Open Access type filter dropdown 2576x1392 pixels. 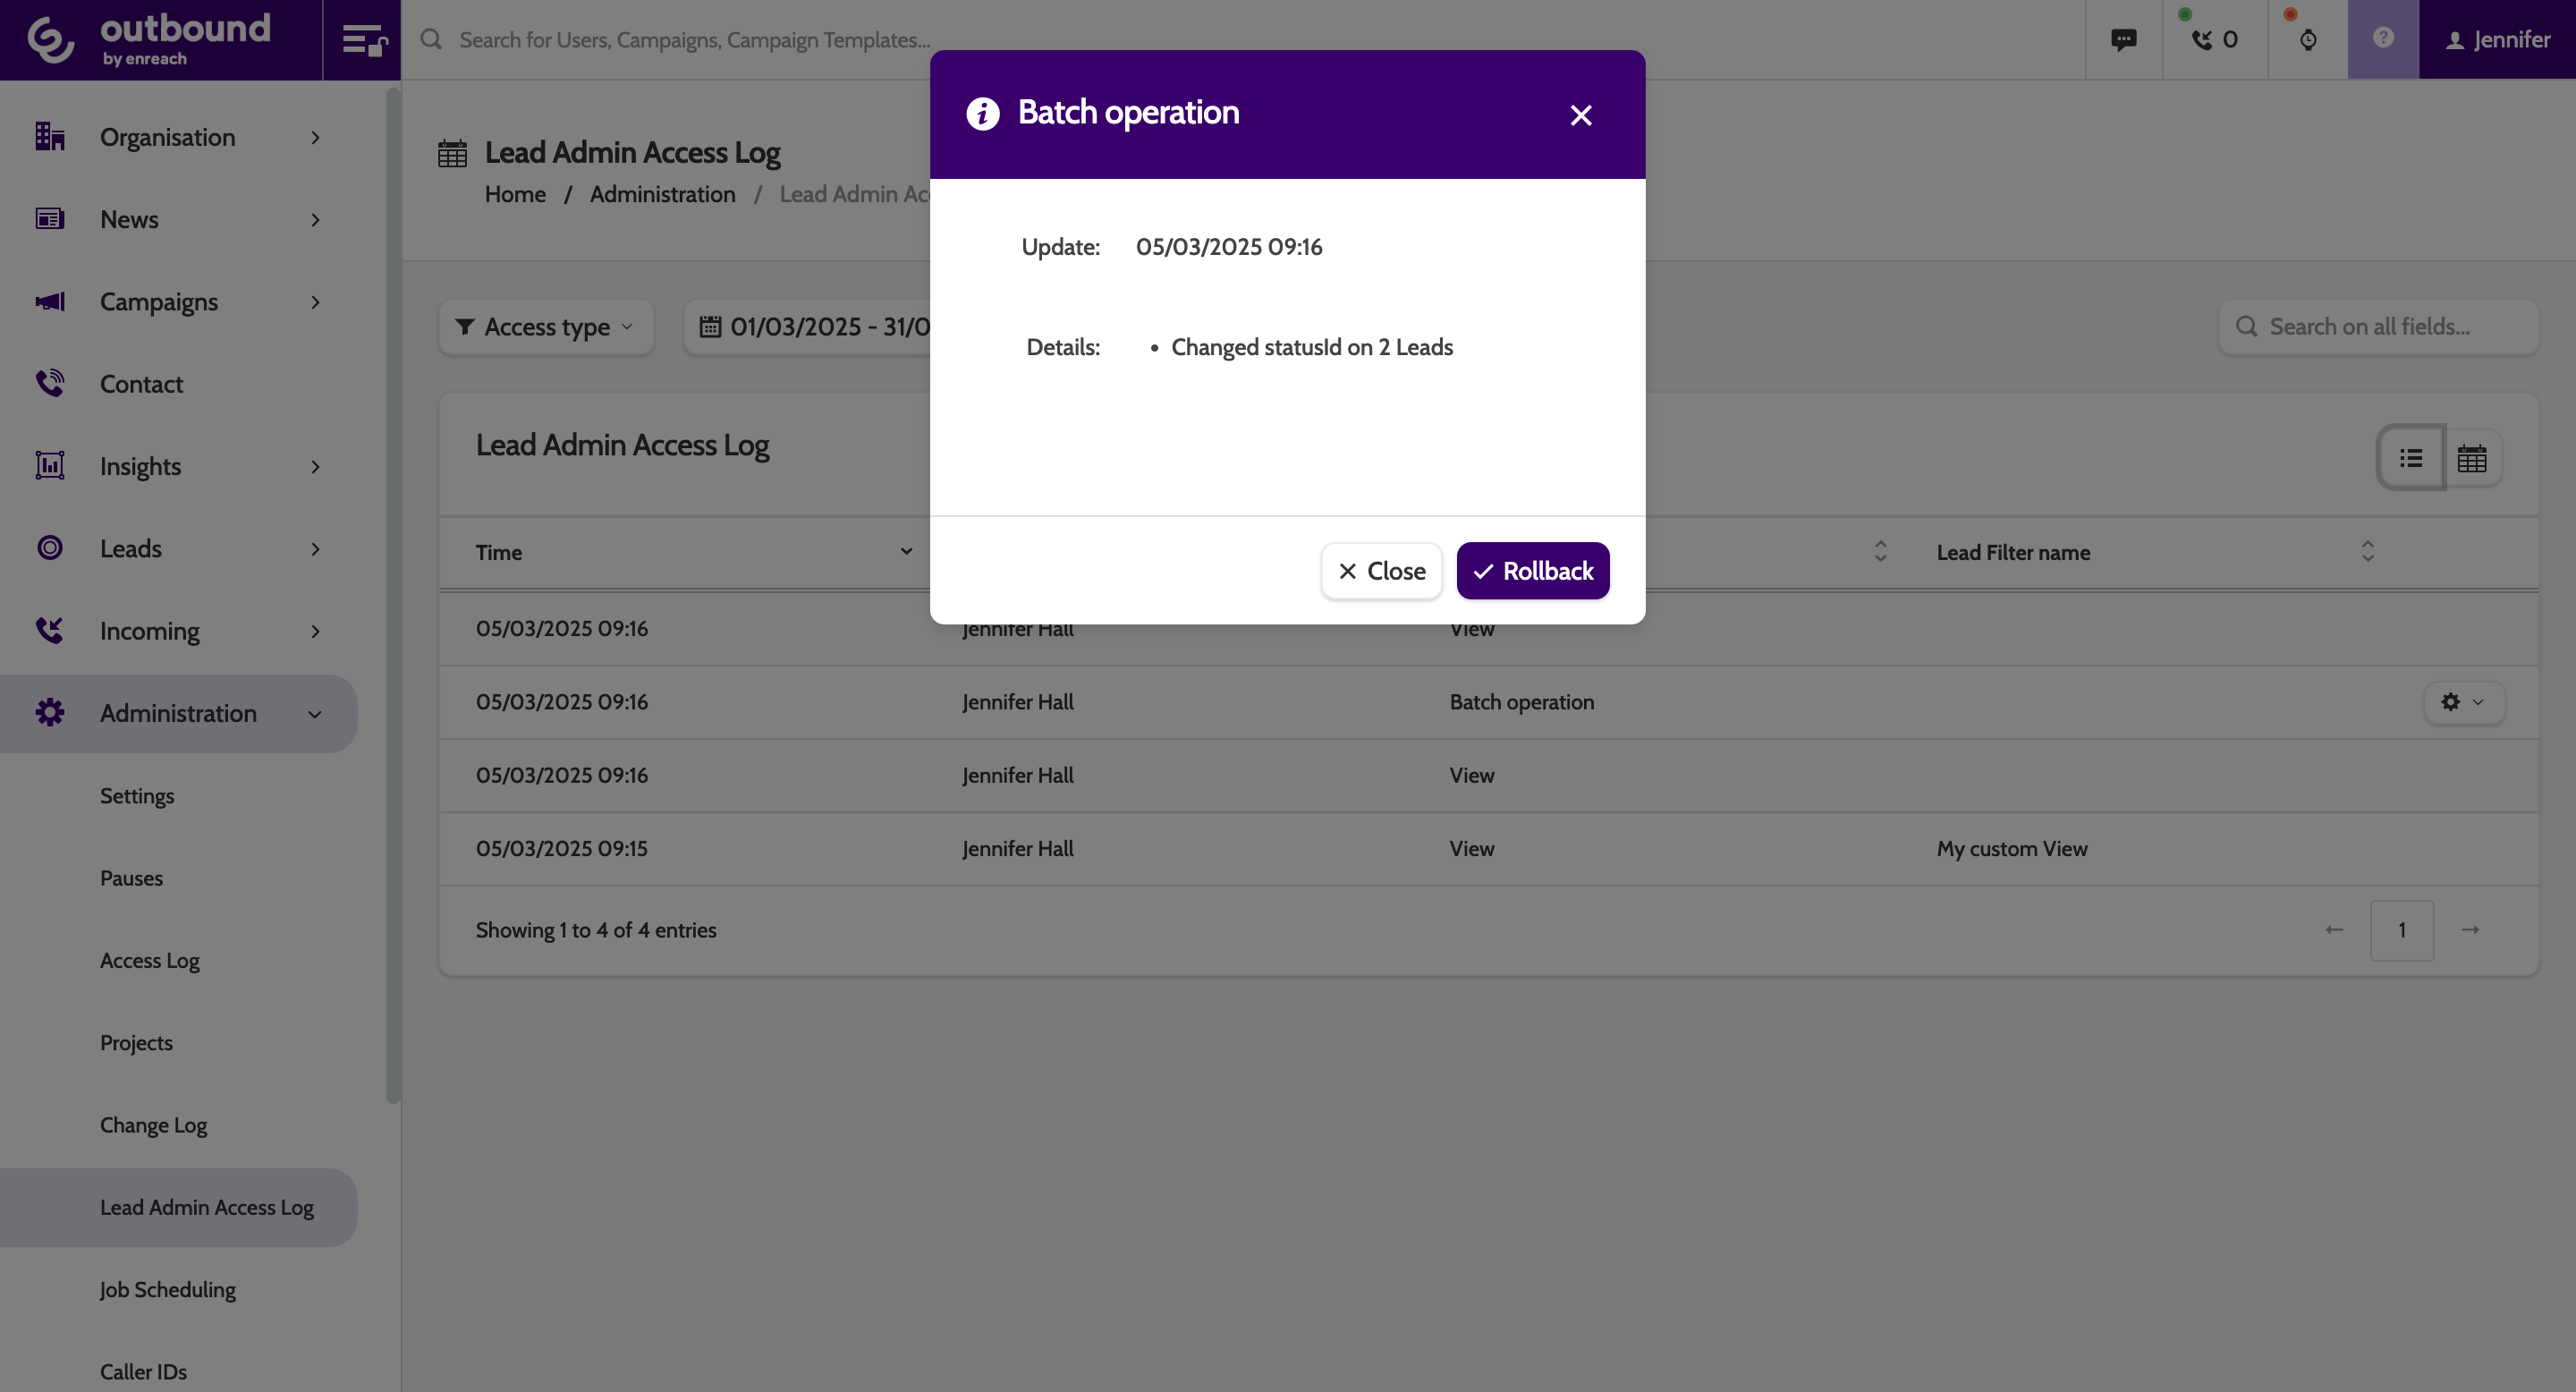pos(546,327)
